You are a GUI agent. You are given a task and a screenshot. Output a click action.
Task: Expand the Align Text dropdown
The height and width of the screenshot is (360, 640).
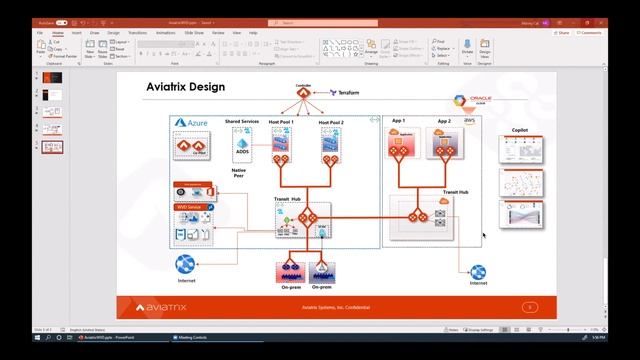tap(287, 49)
